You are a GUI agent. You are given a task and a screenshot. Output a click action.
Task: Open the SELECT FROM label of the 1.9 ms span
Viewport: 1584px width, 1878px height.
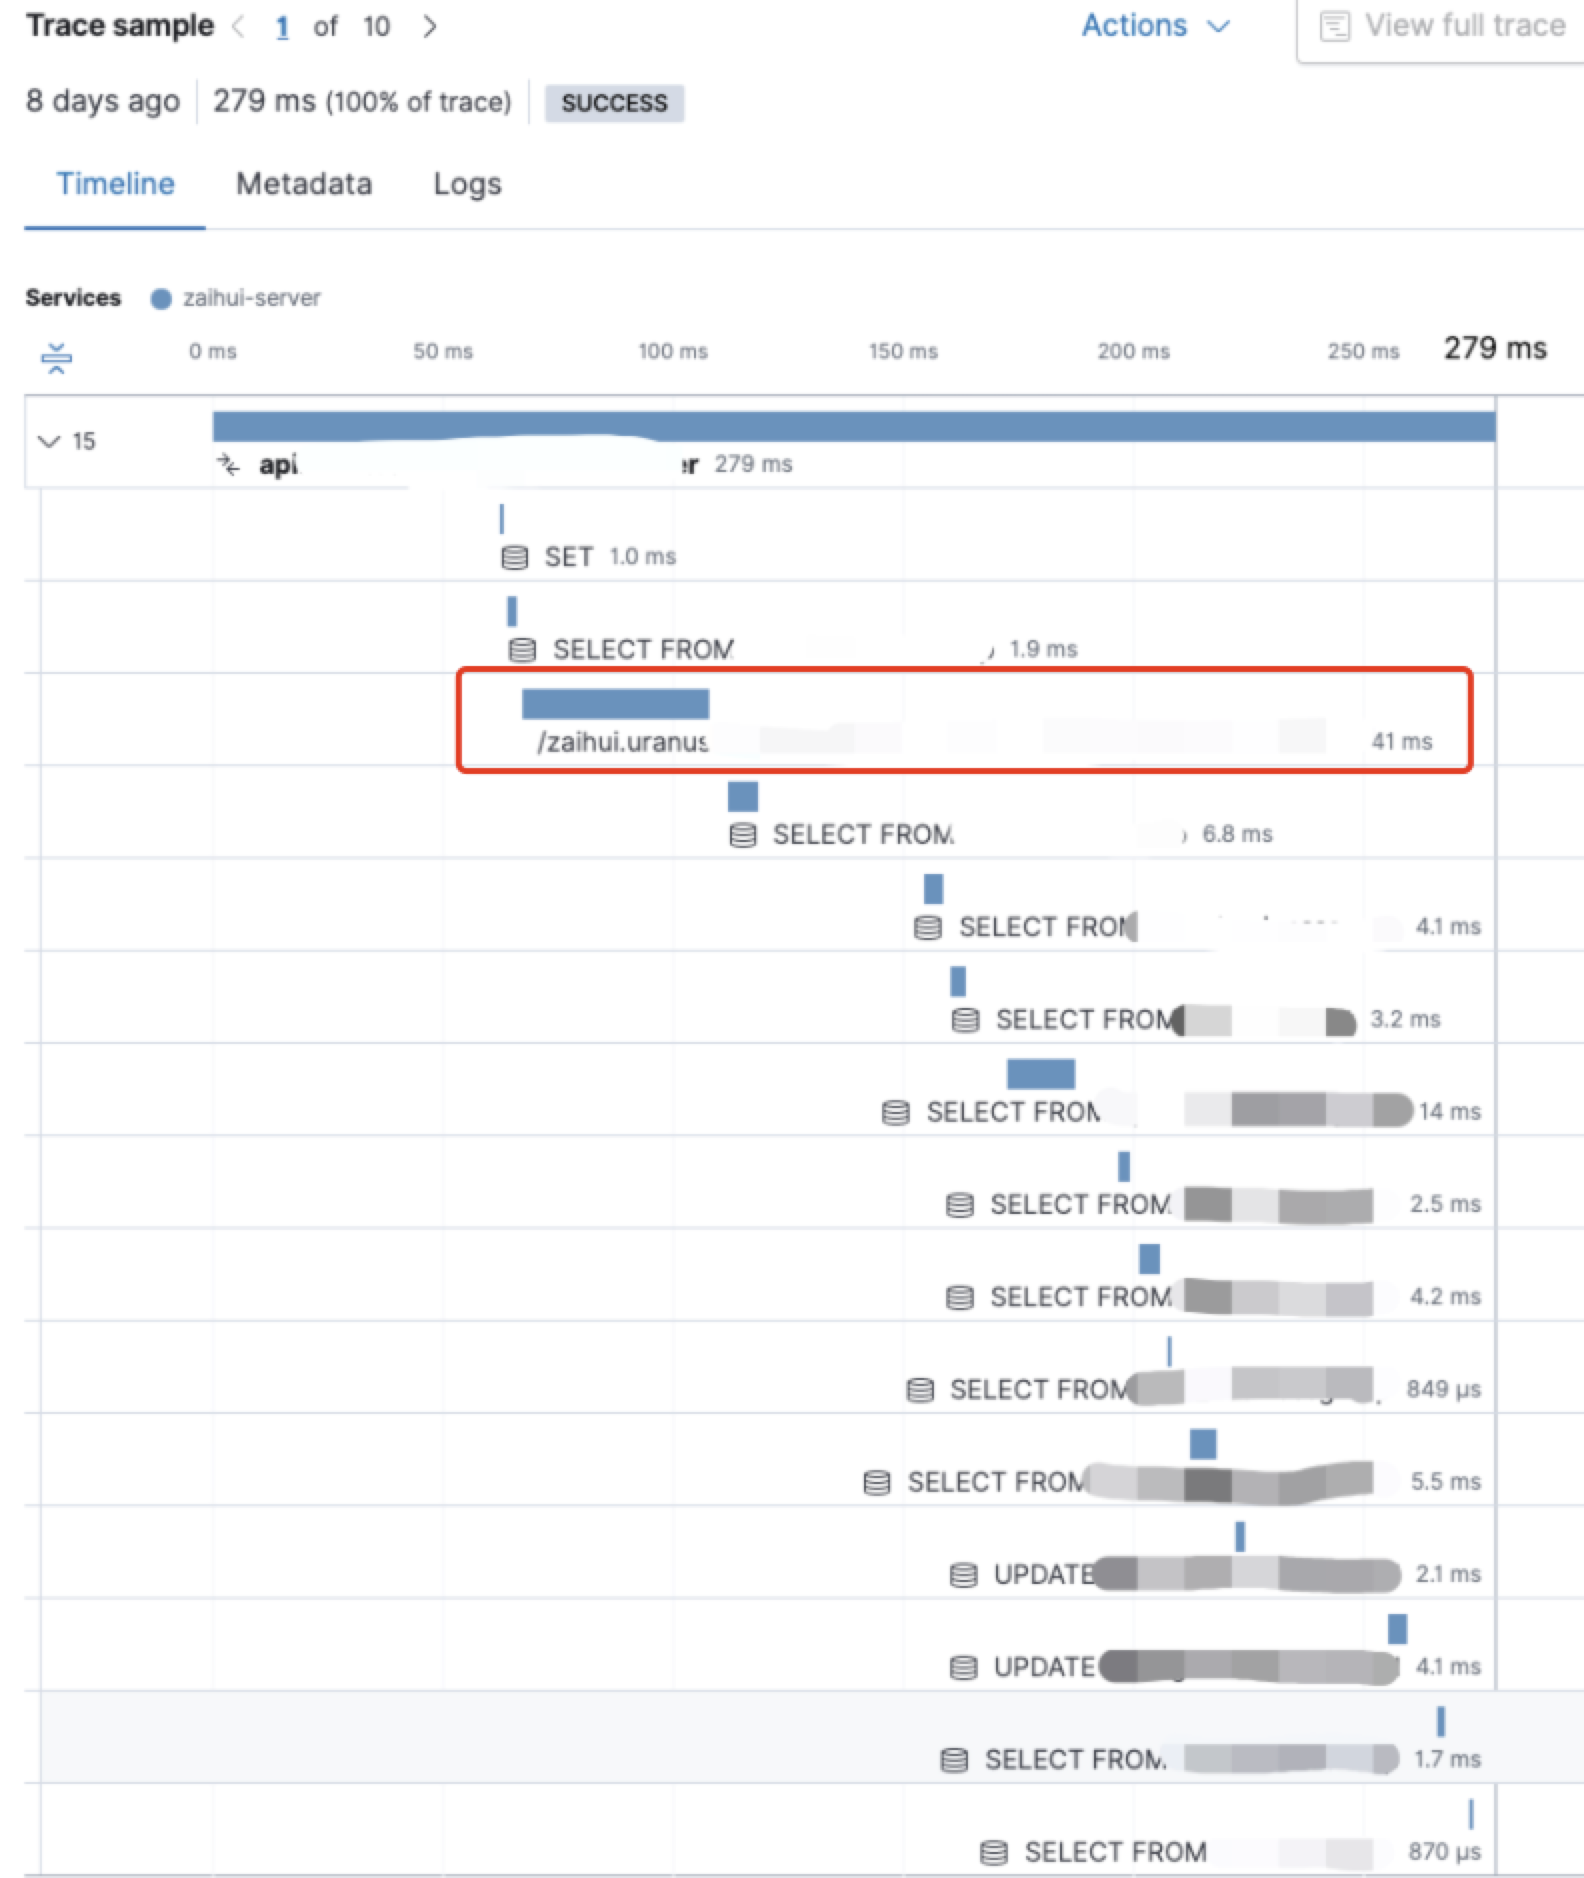(x=643, y=650)
